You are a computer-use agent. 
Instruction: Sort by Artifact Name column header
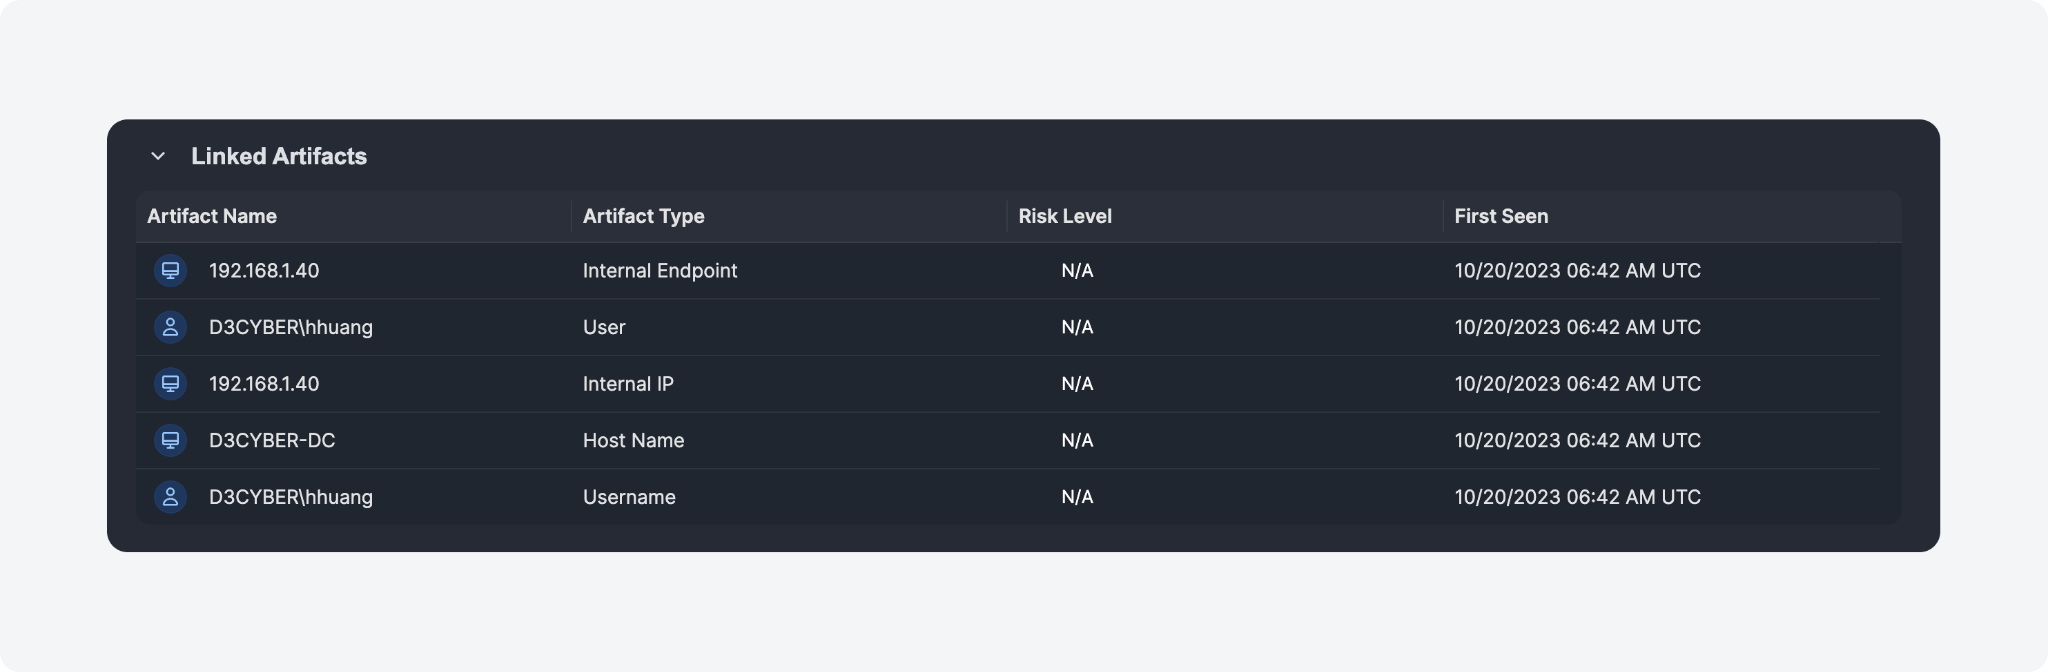click(212, 216)
